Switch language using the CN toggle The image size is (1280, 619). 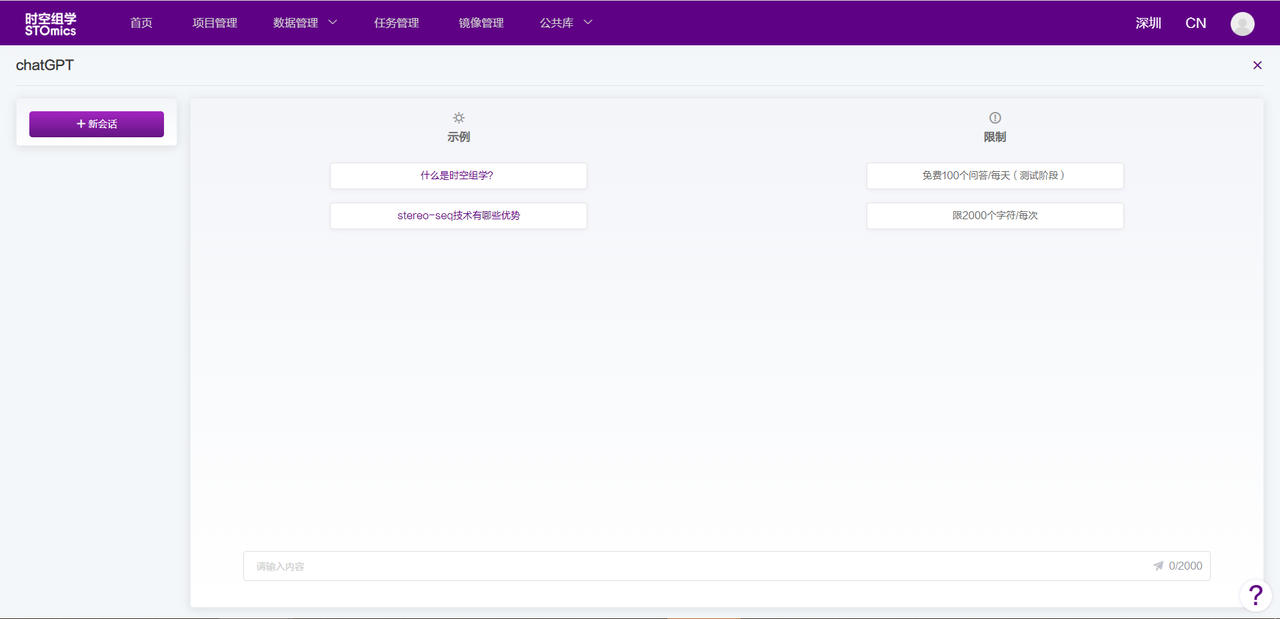(1195, 23)
